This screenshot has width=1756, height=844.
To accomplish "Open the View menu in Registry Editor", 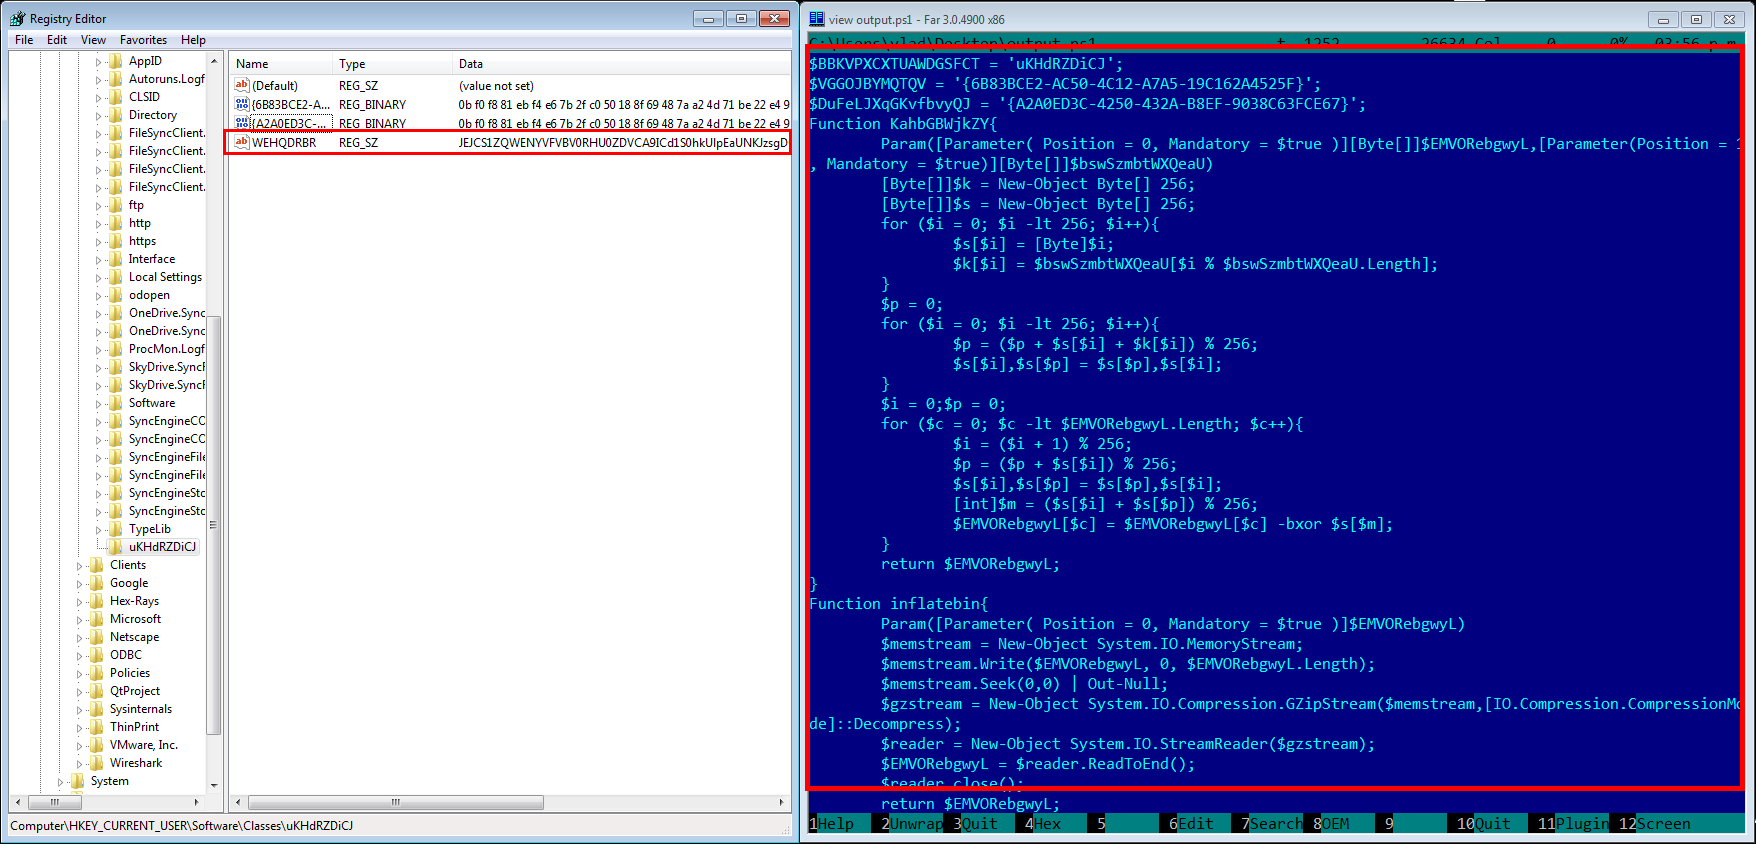I will [93, 40].
